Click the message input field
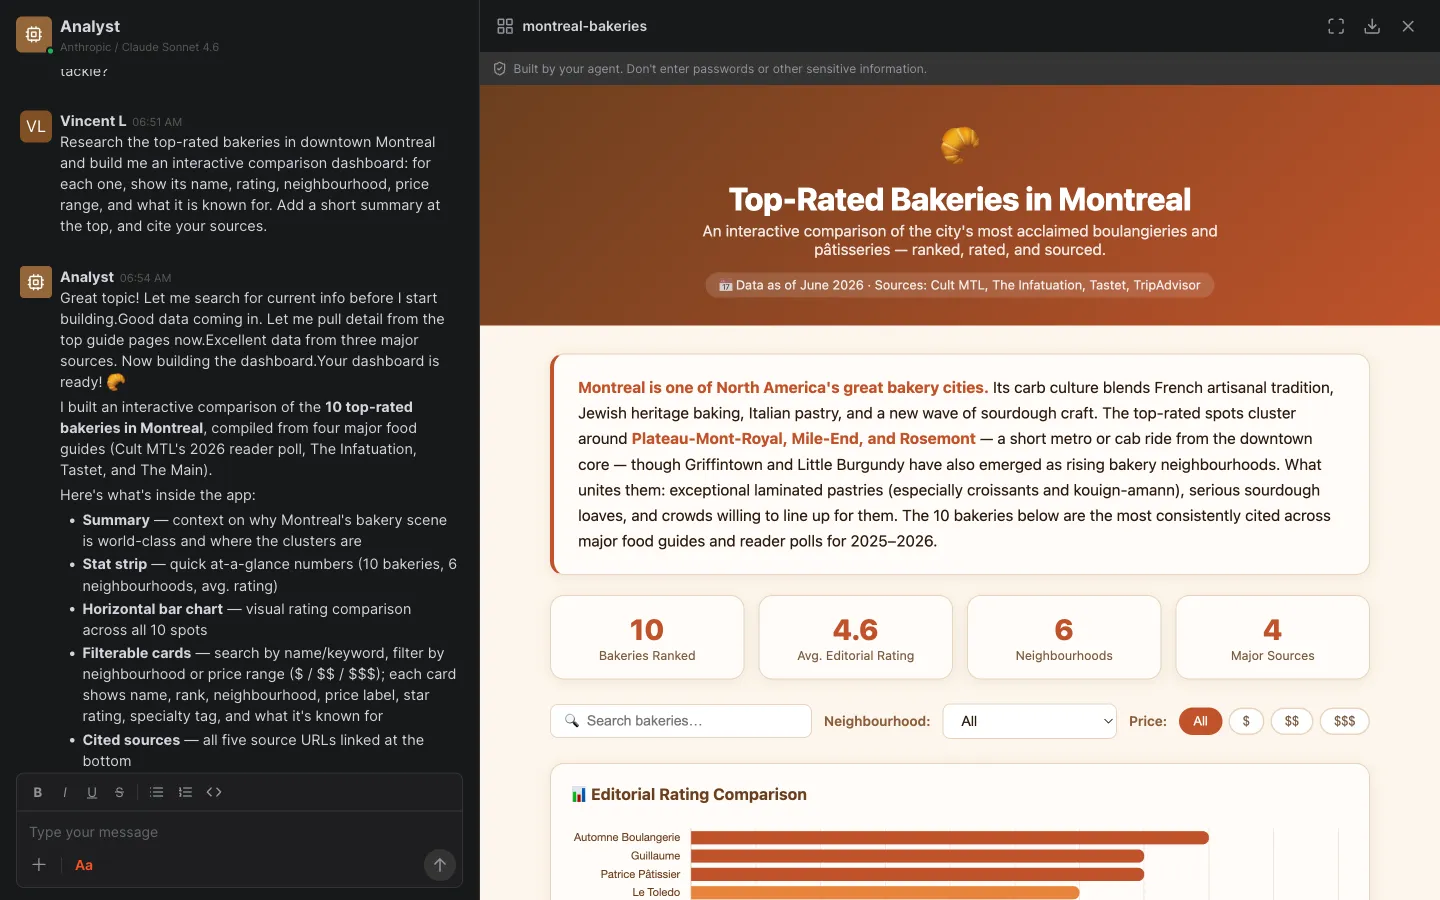Screen dimensions: 1440x900 (x=239, y=832)
